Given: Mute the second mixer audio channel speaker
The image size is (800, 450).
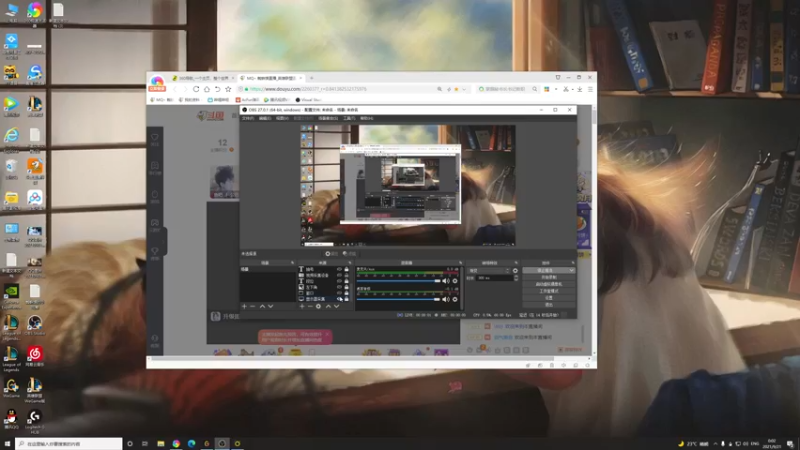Looking at the screenshot, I should [x=446, y=299].
